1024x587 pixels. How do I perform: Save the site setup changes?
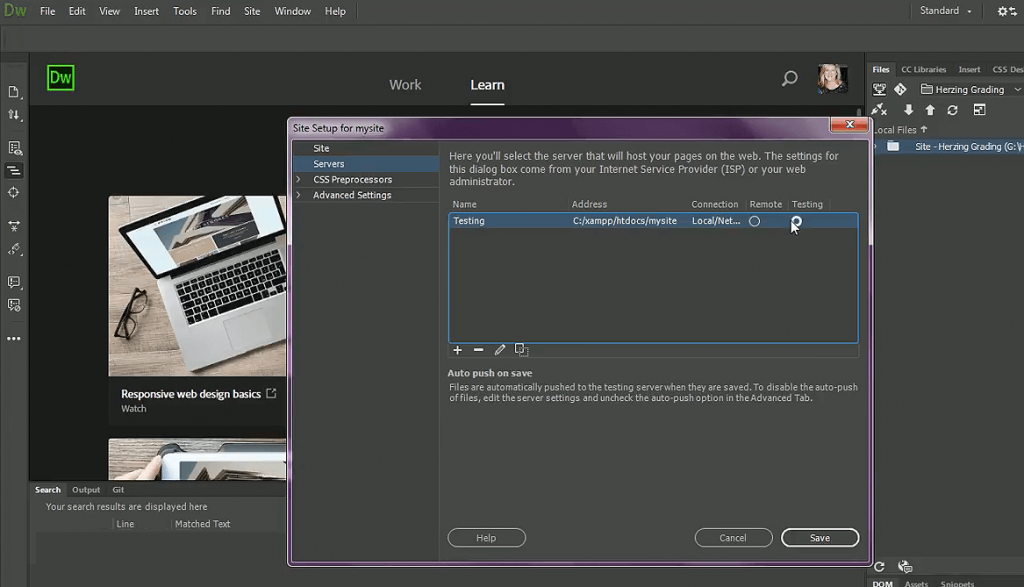click(820, 537)
